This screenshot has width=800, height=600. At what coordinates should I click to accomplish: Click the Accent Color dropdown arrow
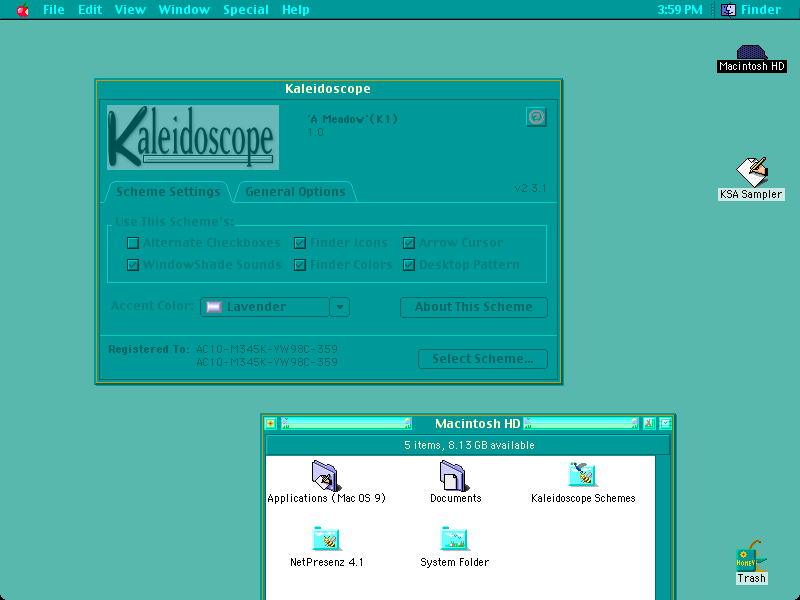[x=340, y=307]
